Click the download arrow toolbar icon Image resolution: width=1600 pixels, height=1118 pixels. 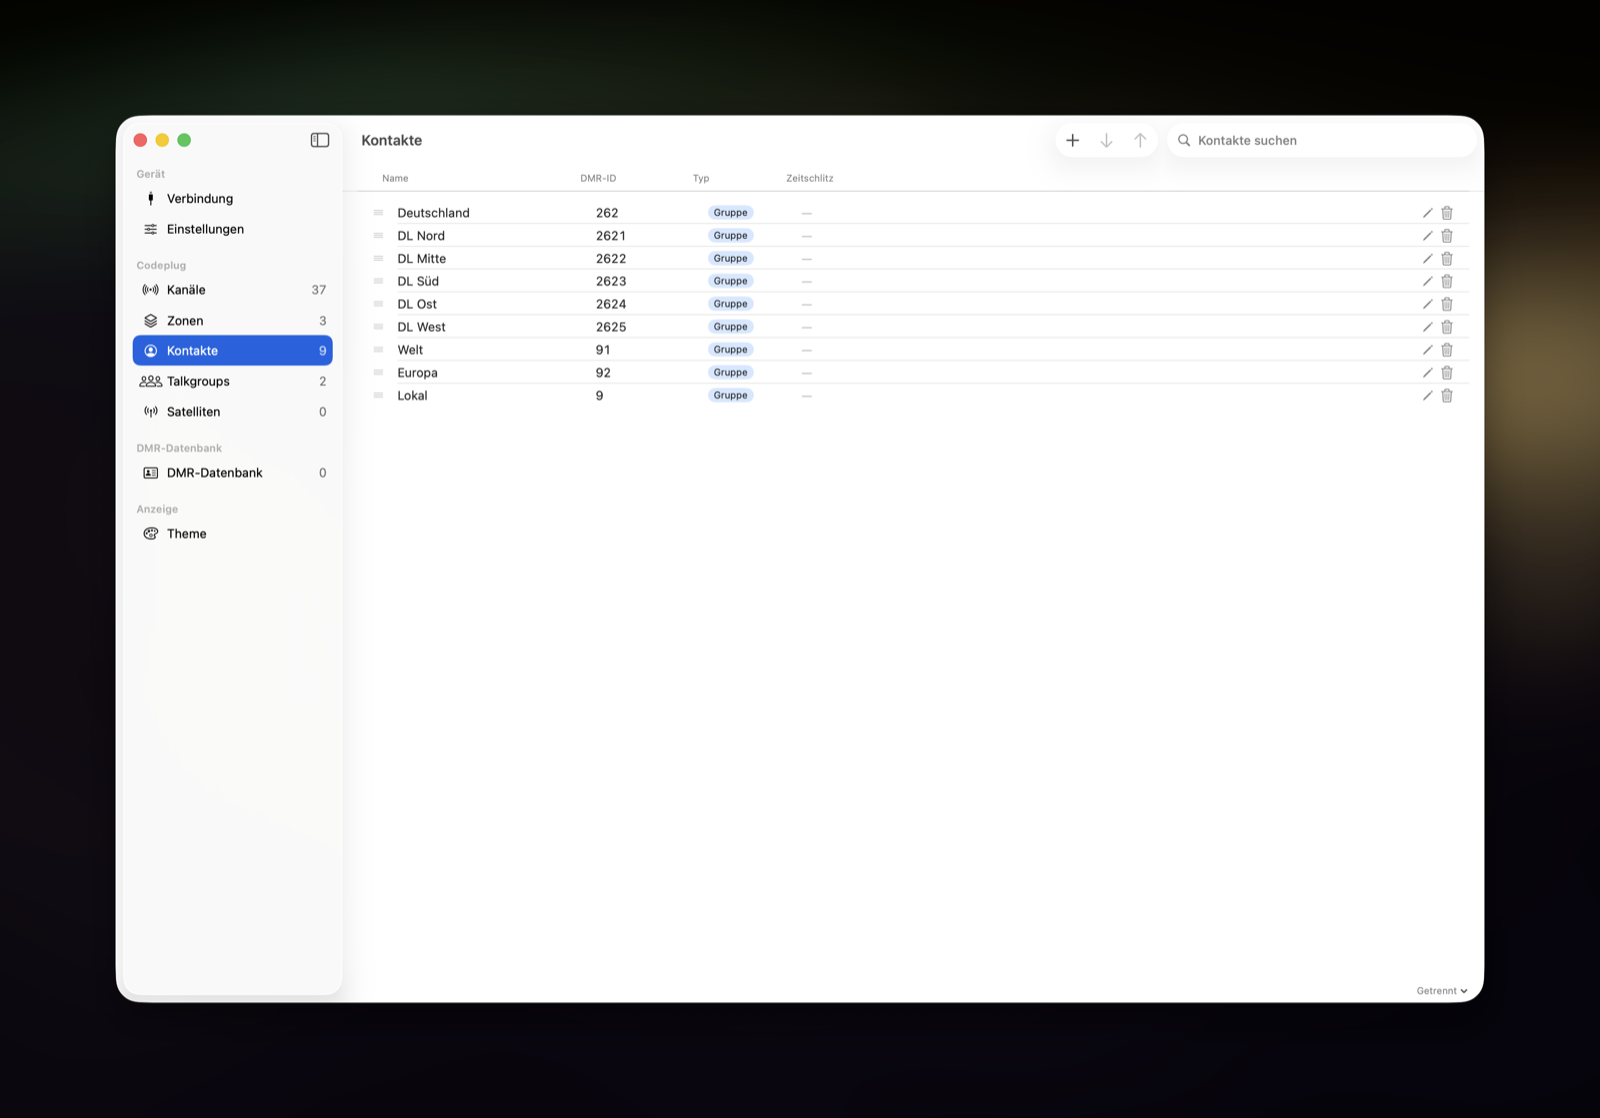1106,140
